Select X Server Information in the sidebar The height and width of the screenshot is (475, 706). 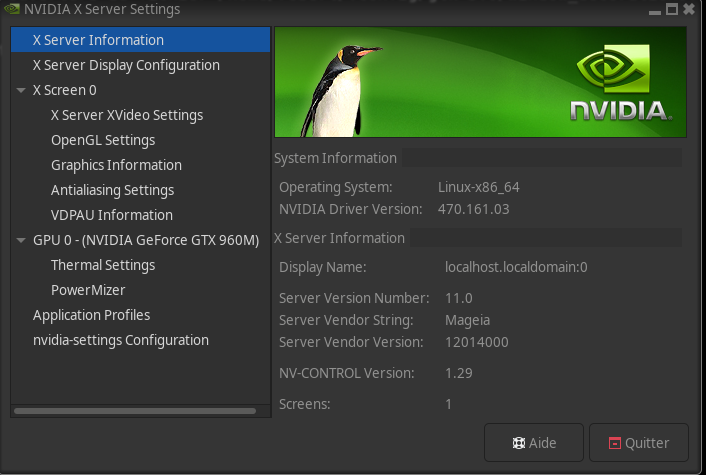point(140,40)
